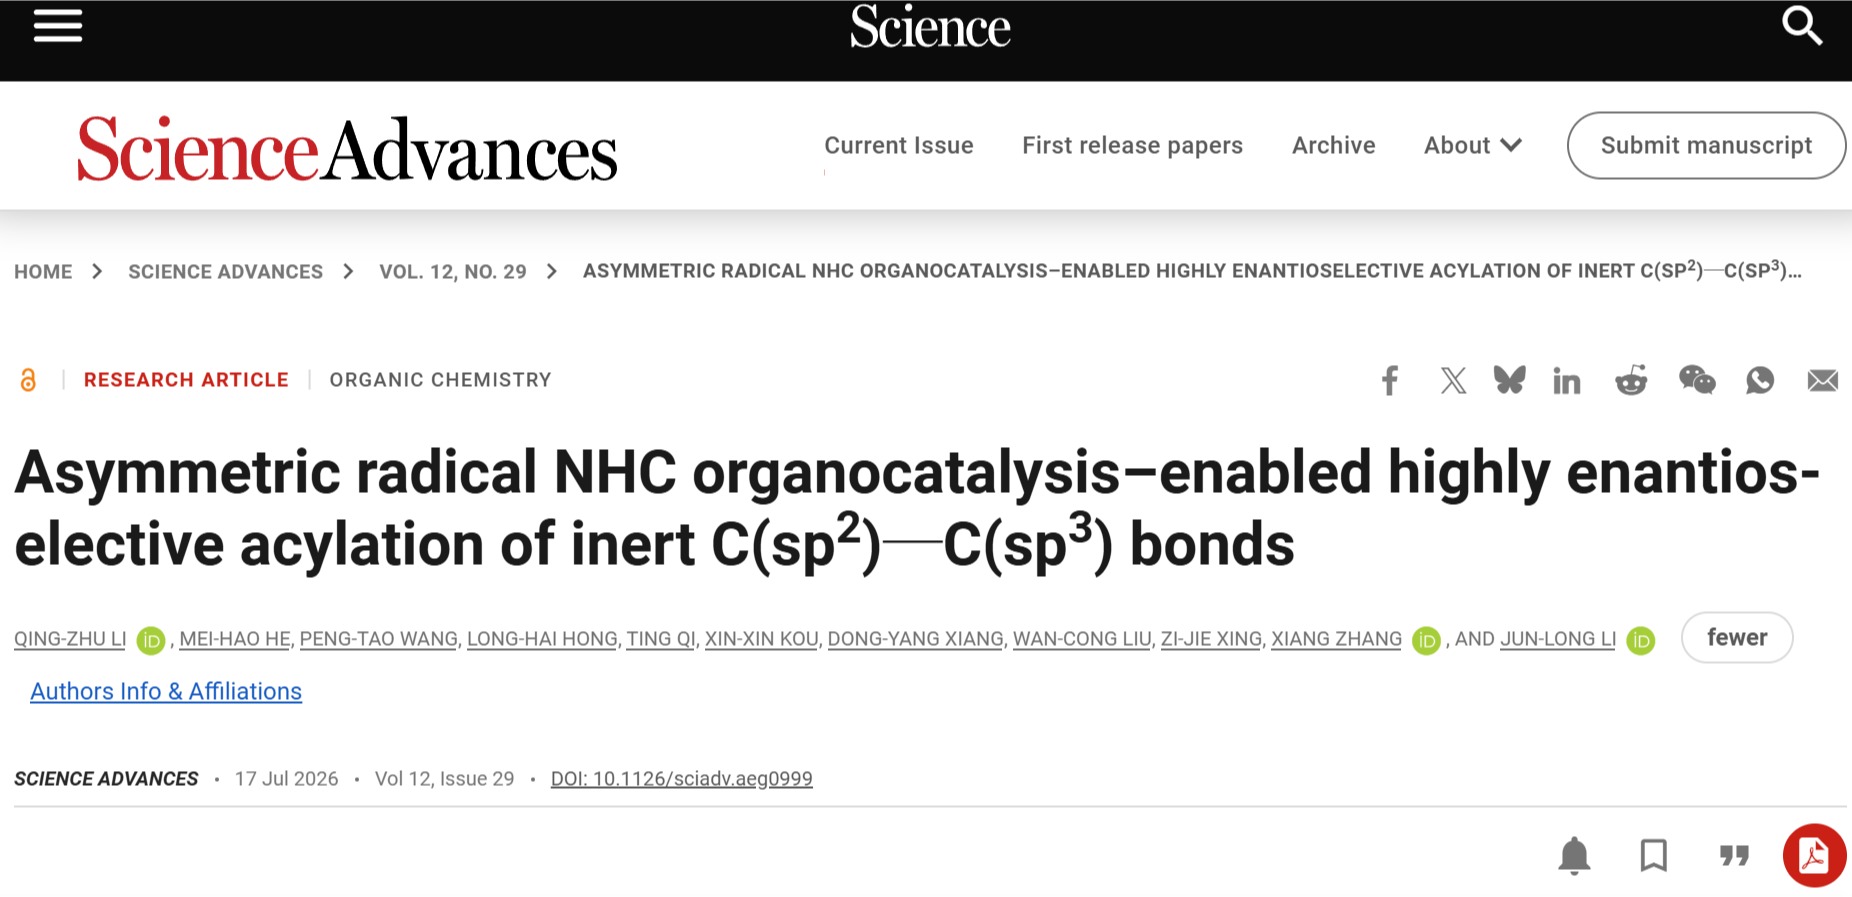Viewport: 1852px width, 897px height.
Task: Click Submit manuscript button
Action: pyautogui.click(x=1706, y=146)
